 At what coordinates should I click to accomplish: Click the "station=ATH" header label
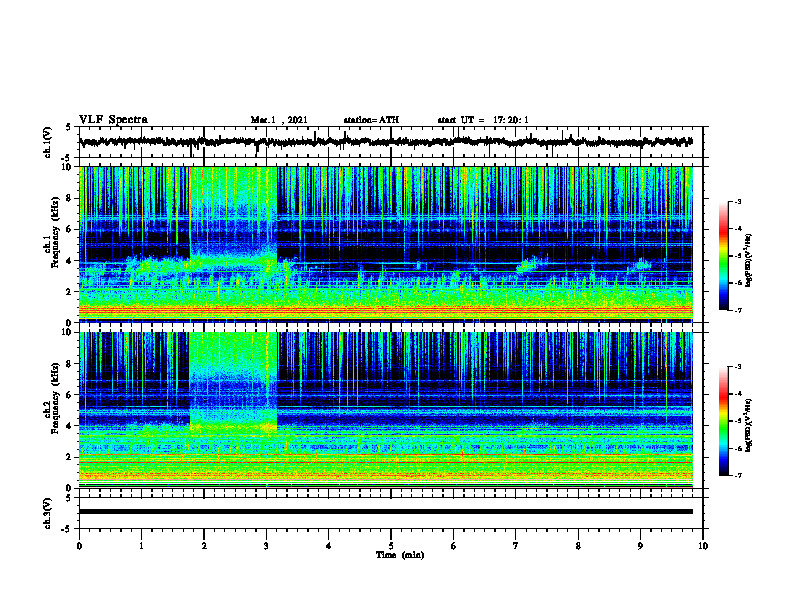tap(371, 120)
